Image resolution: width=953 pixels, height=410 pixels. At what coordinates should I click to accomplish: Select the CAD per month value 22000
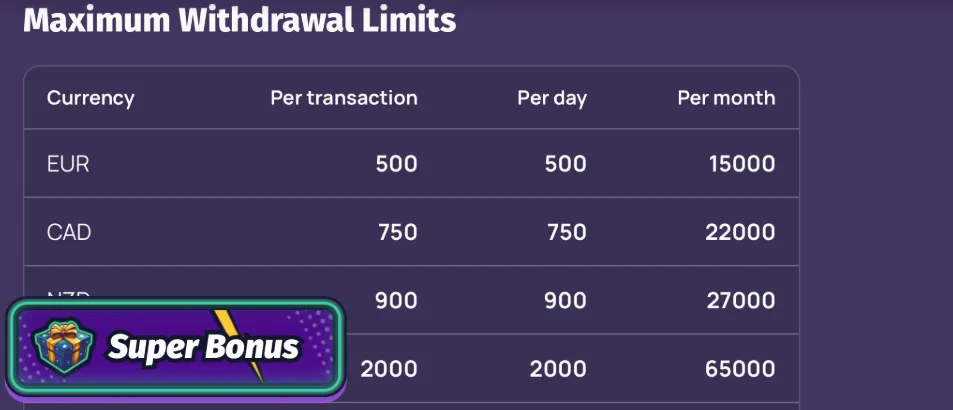coord(739,232)
